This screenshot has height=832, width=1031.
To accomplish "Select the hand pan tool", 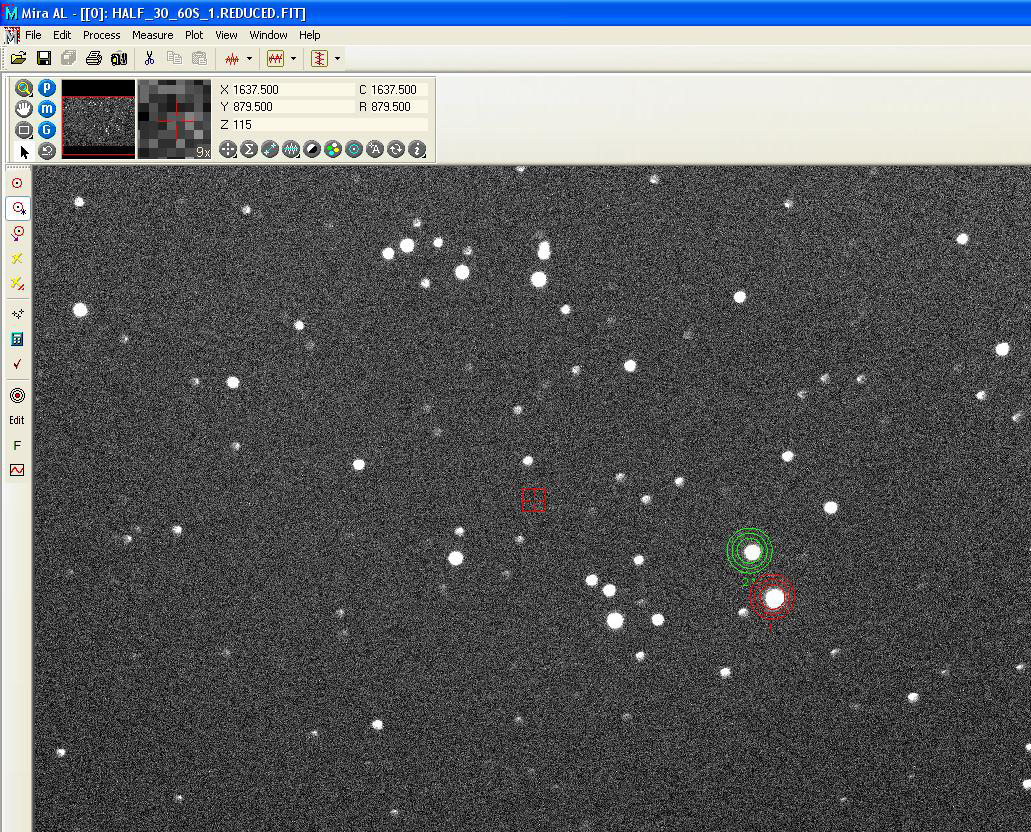I will [24, 109].
